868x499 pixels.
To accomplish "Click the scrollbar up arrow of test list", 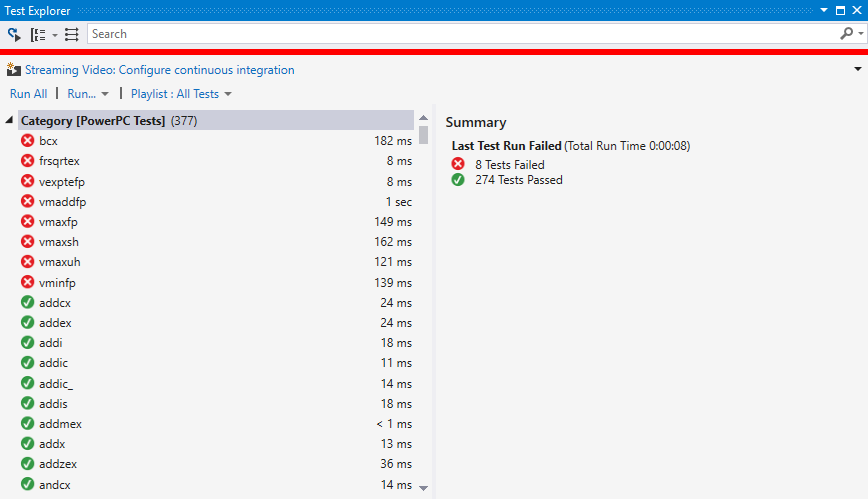I will [x=423, y=117].
